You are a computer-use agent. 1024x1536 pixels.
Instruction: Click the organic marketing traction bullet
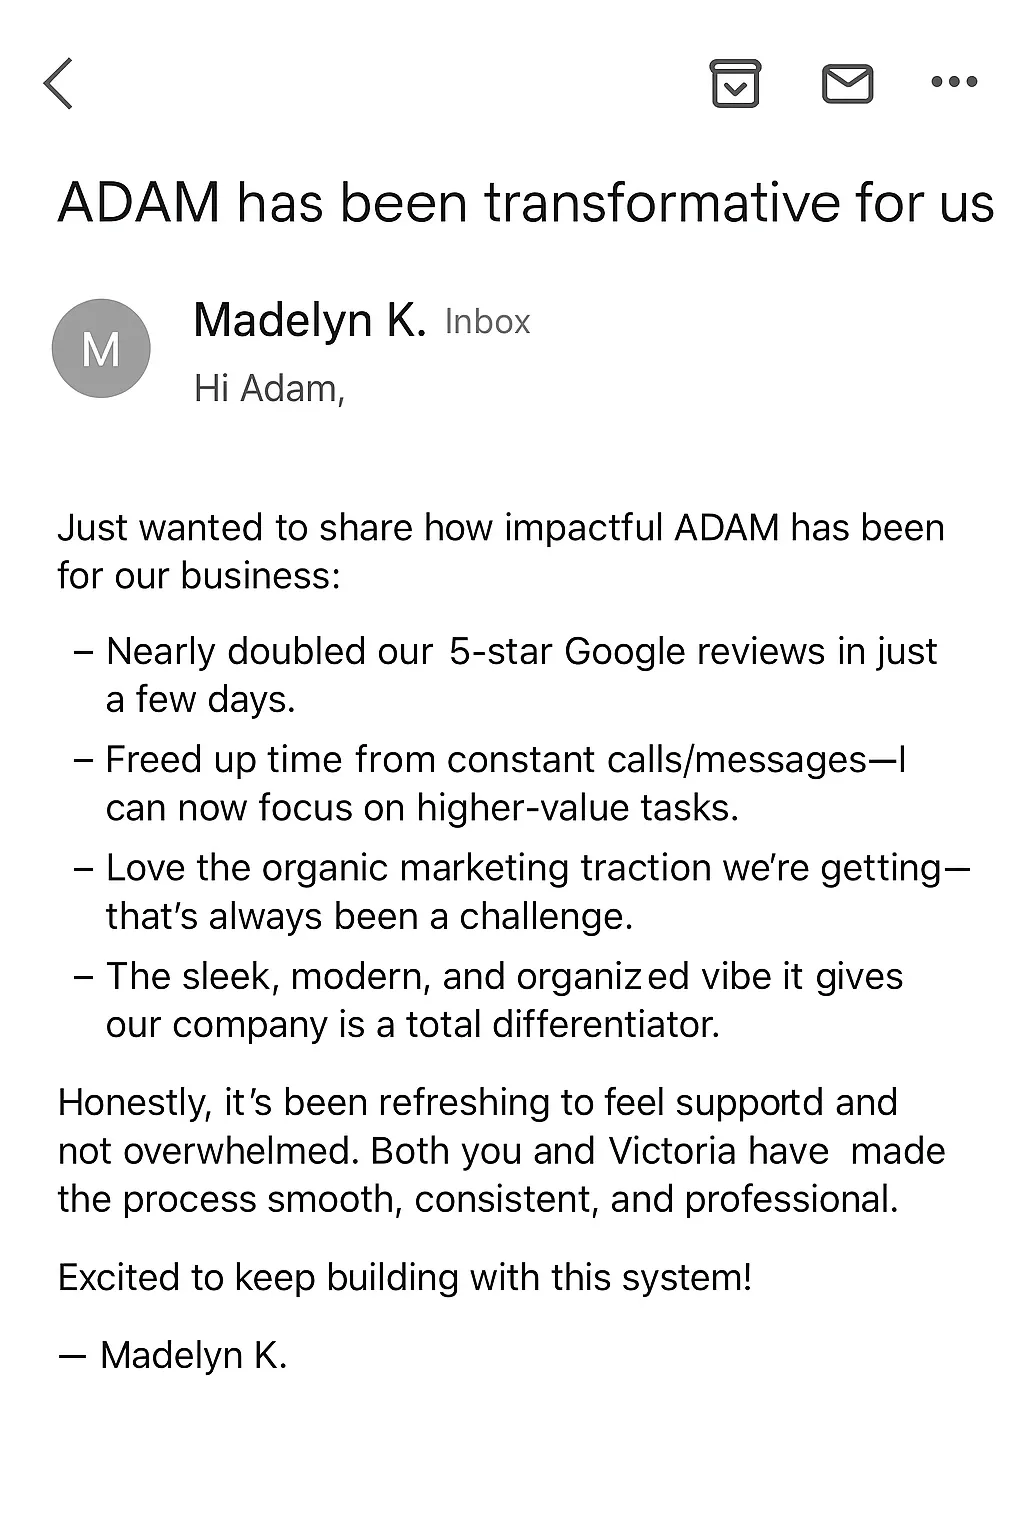coord(522,892)
